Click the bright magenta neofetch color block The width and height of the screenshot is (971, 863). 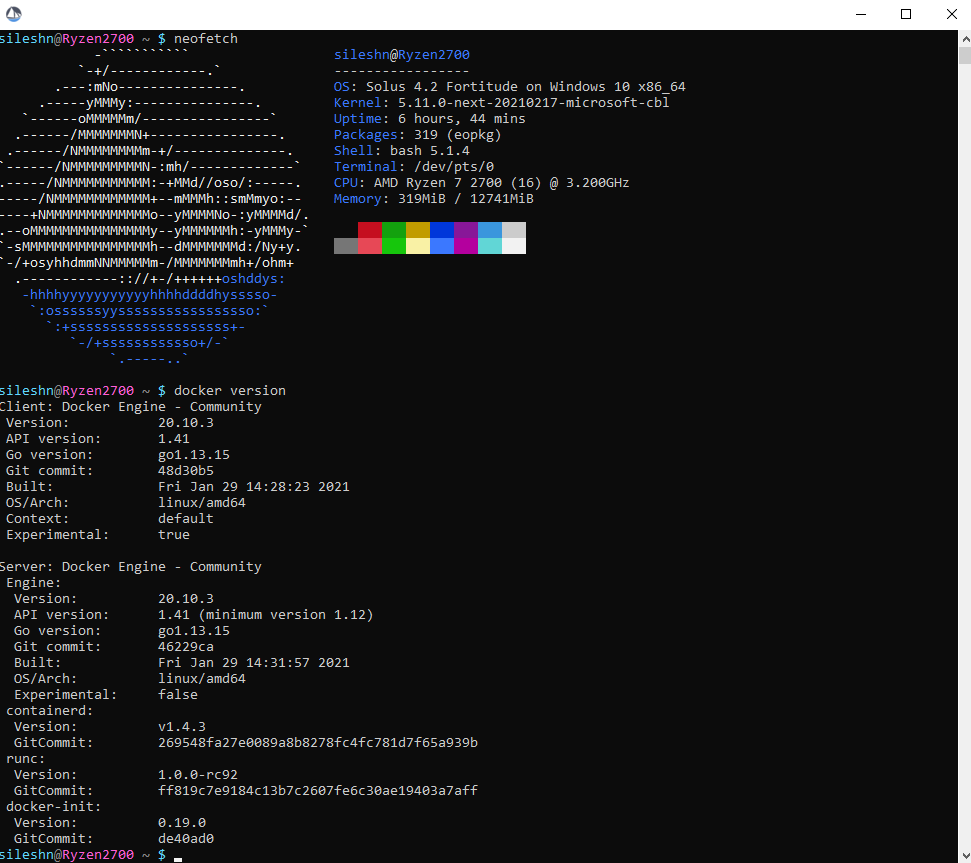coord(466,246)
